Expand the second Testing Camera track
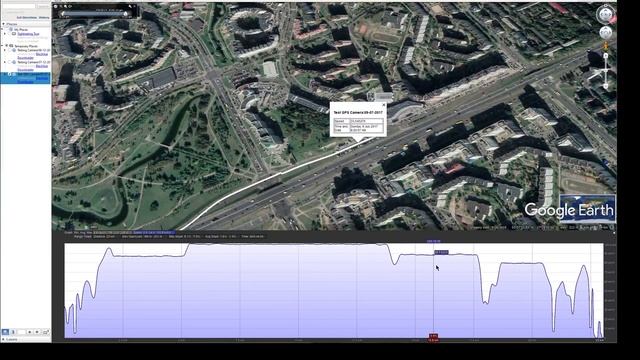Viewport: 640px width, 360px height. (x=4, y=62)
